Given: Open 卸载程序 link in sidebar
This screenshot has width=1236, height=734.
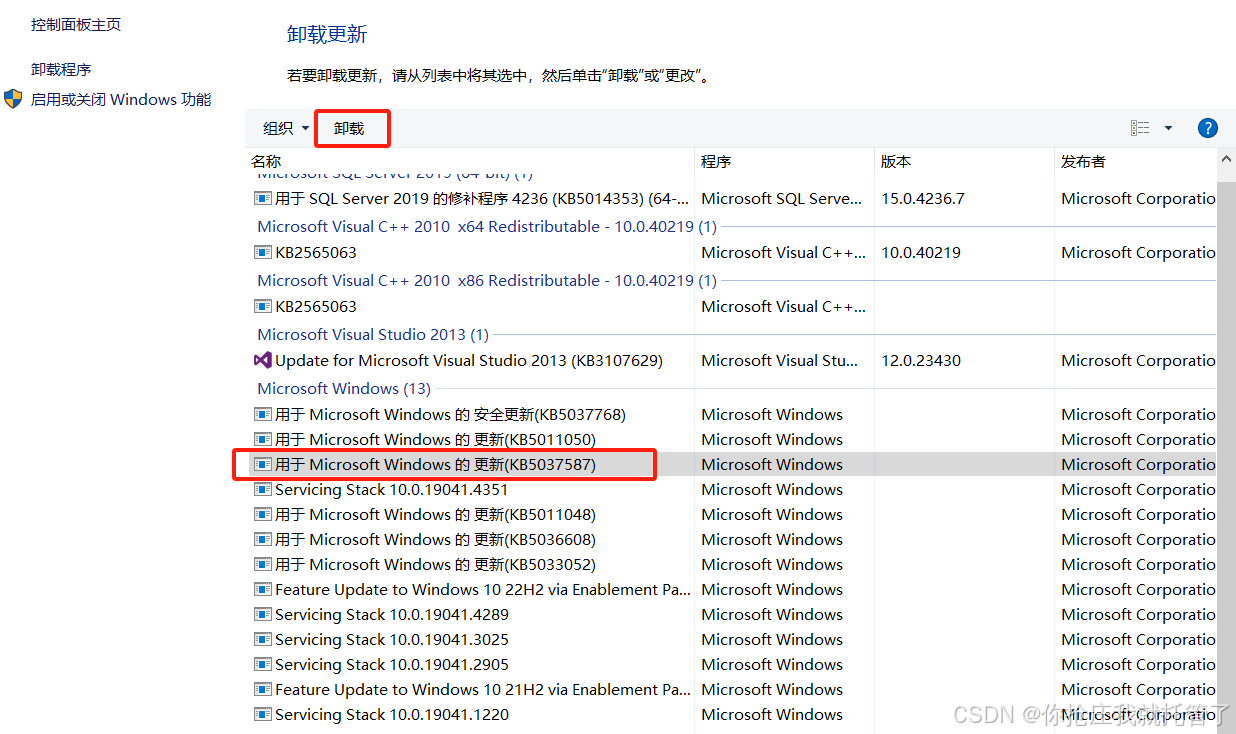Looking at the screenshot, I should (61, 69).
